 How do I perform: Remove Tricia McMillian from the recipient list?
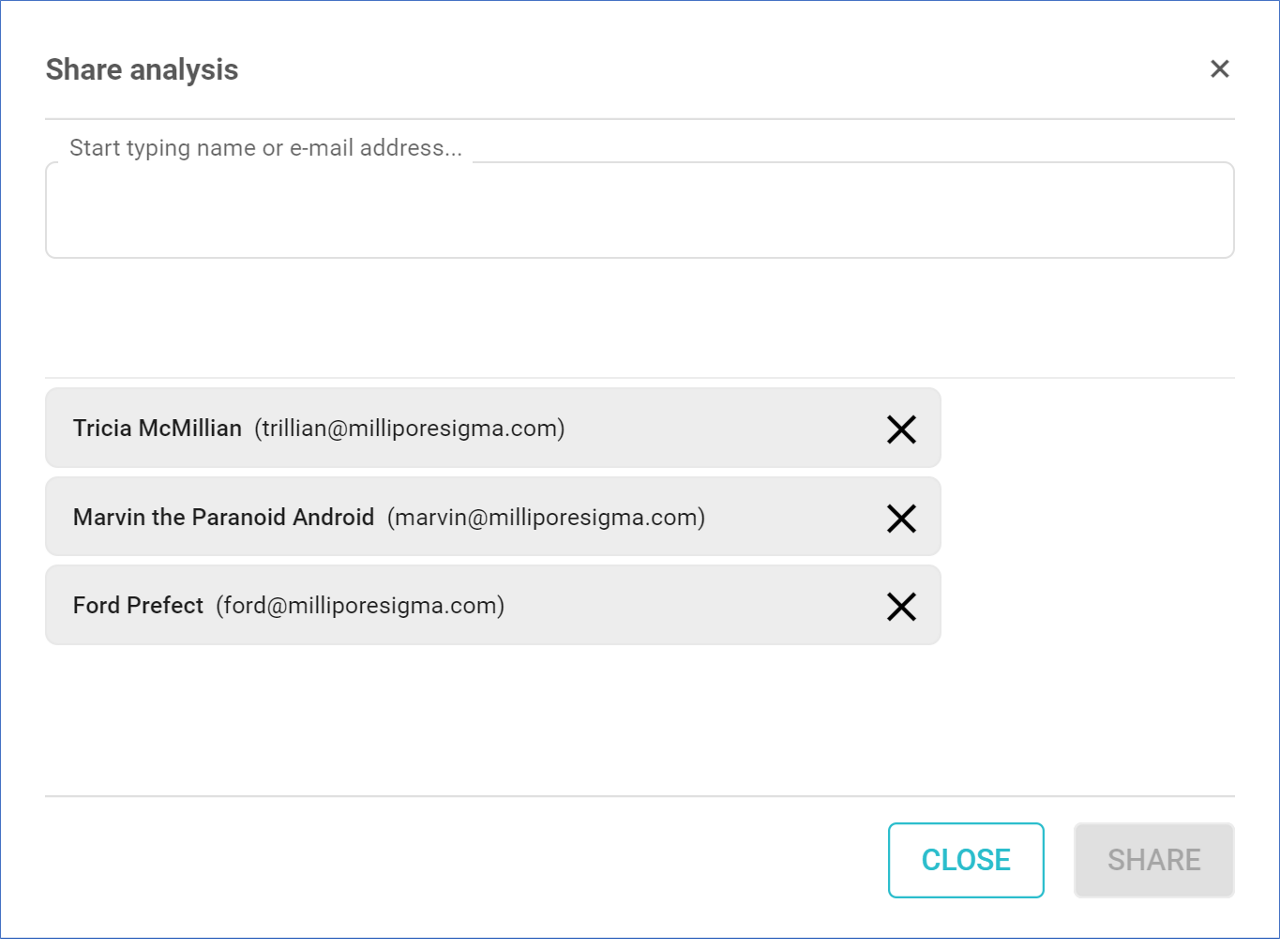coord(901,430)
